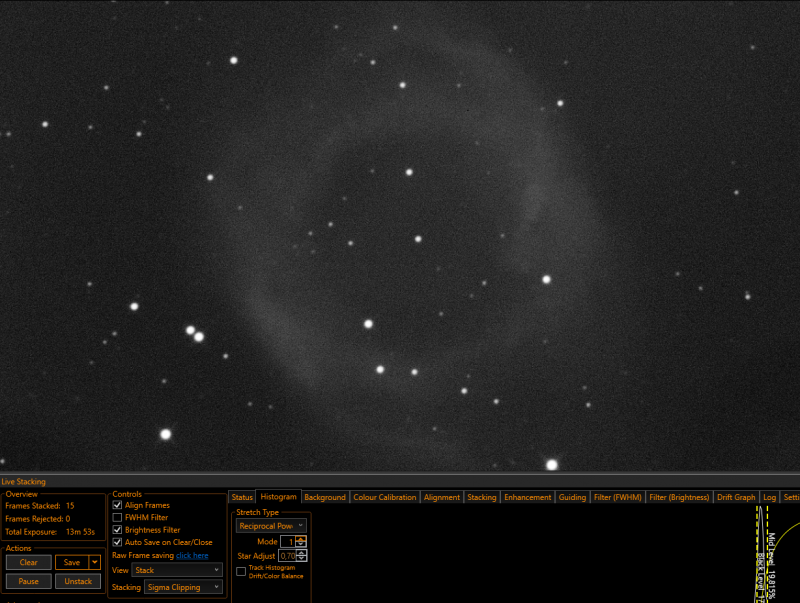Increase the Mode value with up arrow
Screen dimensions: 800x603
coord(301,539)
